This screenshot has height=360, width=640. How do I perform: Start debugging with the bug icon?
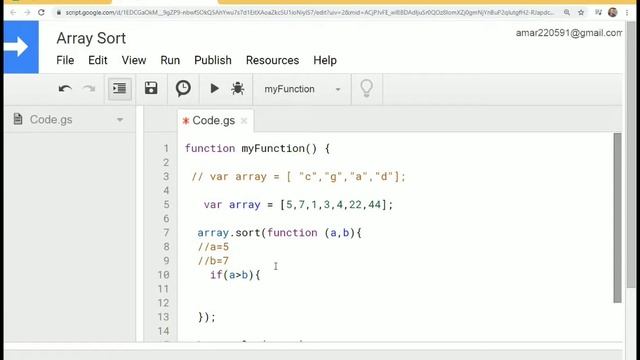238,88
